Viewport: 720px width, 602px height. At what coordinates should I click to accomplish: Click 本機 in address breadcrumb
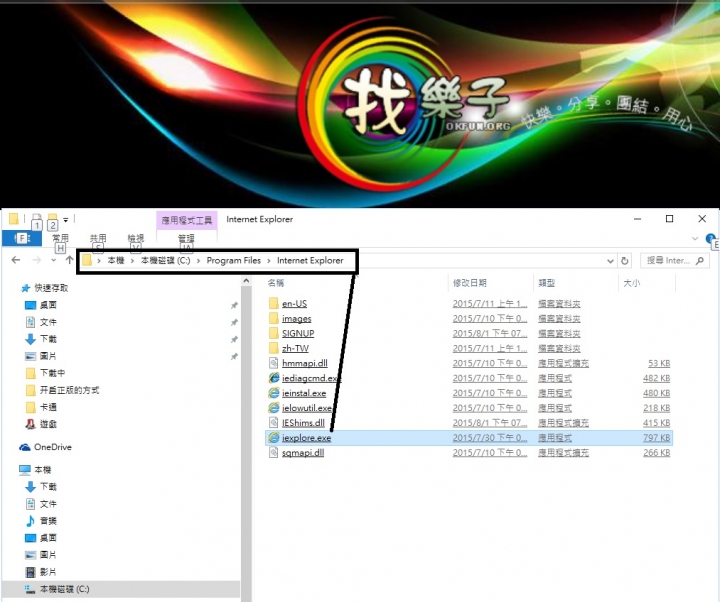pyautogui.click(x=116, y=260)
